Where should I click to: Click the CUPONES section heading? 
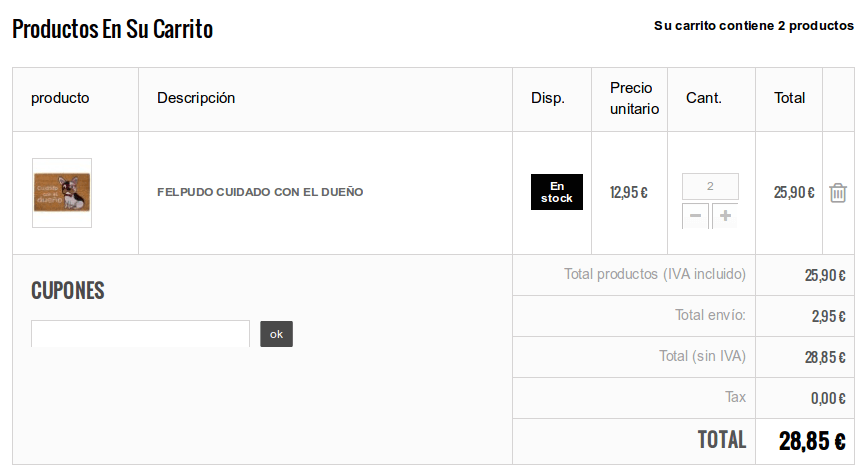[x=68, y=291]
